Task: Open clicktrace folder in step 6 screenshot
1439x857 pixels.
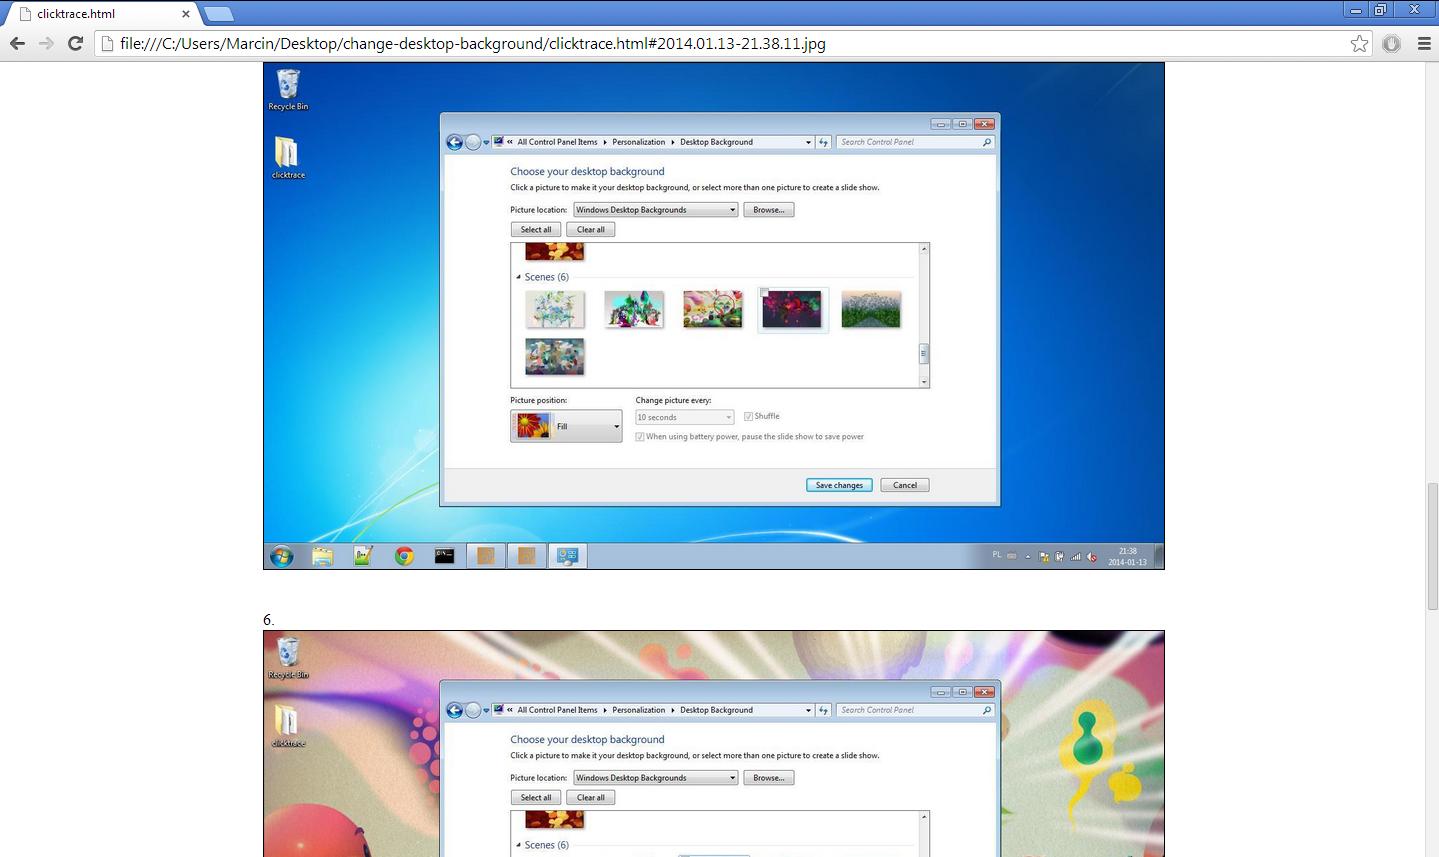Action: coord(288,726)
